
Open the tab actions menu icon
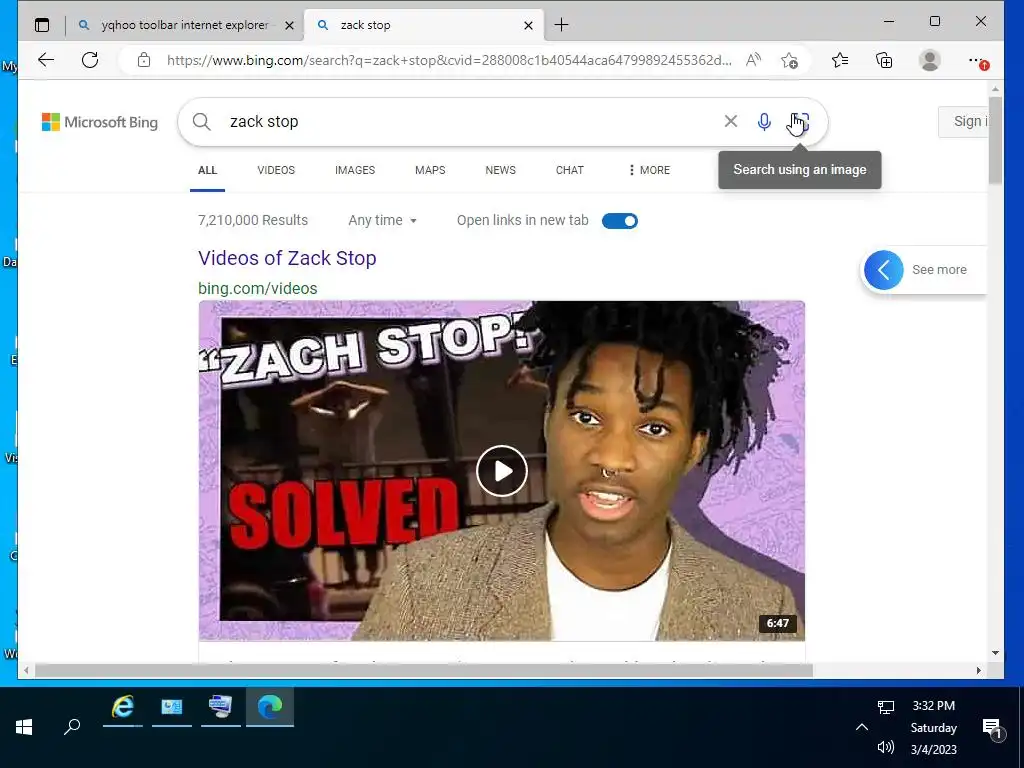[42, 25]
